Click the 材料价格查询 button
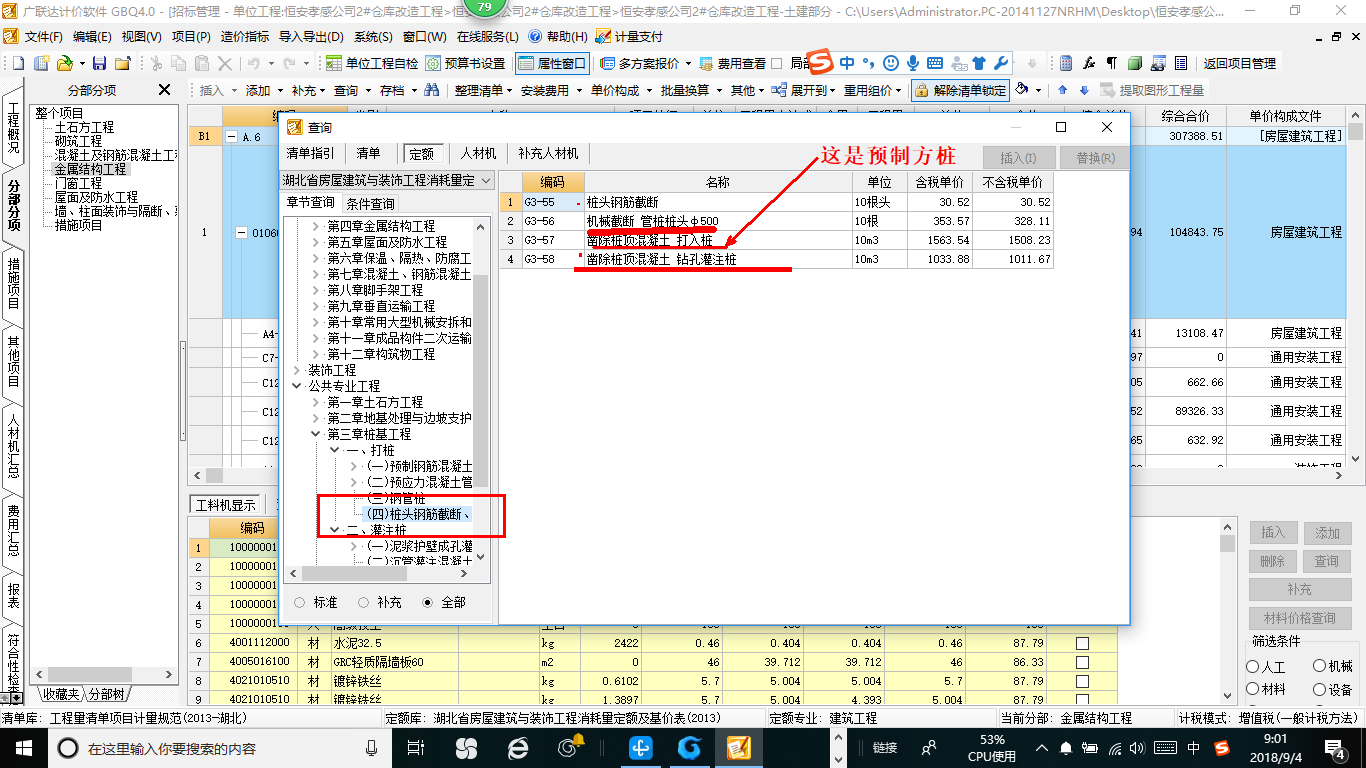Screen dimensions: 1366x768 point(1299,618)
